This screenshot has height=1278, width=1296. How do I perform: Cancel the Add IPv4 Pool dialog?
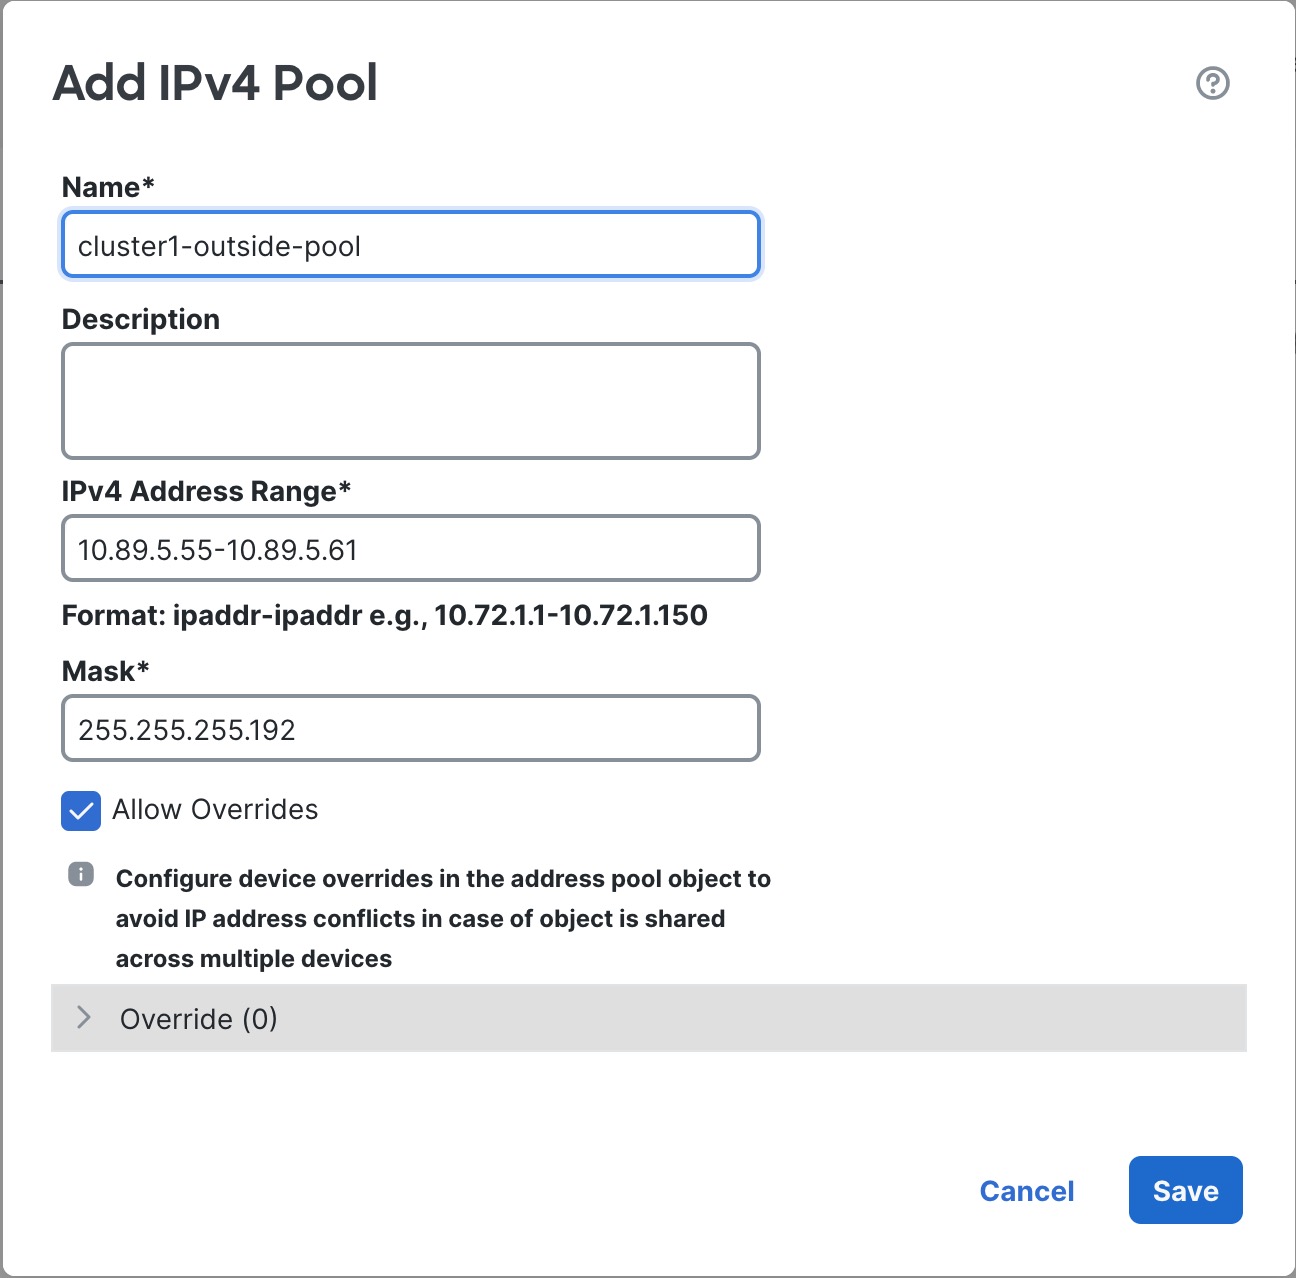tap(1026, 1190)
